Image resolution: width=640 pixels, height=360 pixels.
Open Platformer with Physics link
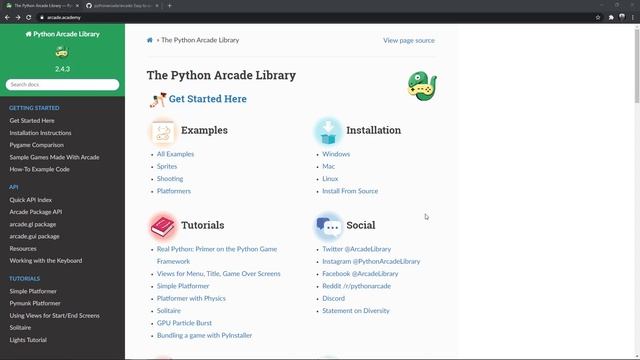(191, 298)
